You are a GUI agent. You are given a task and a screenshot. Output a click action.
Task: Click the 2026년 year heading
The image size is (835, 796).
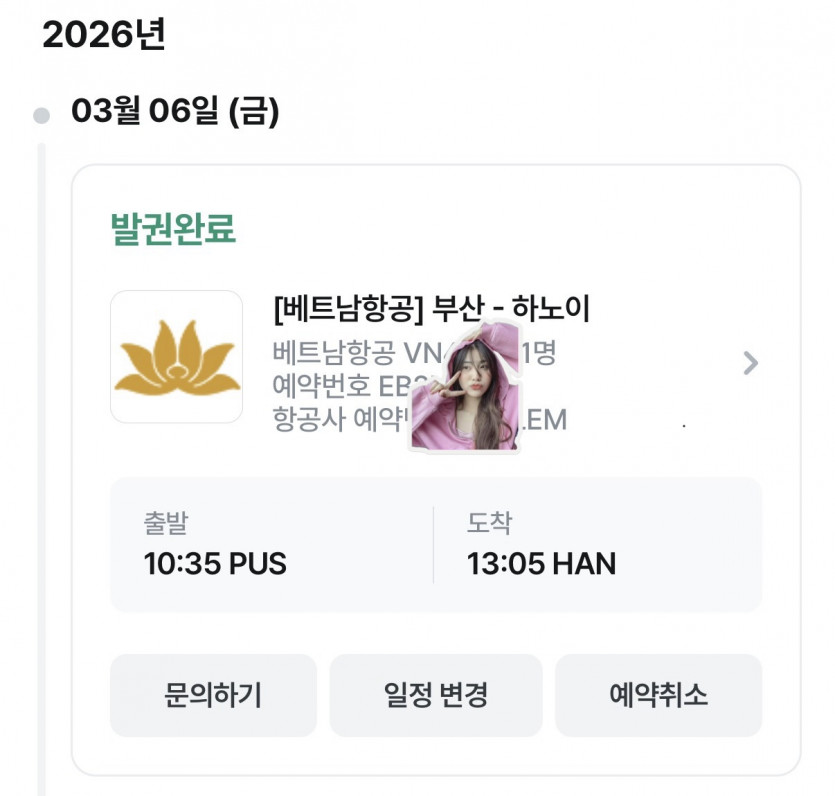pos(104,35)
